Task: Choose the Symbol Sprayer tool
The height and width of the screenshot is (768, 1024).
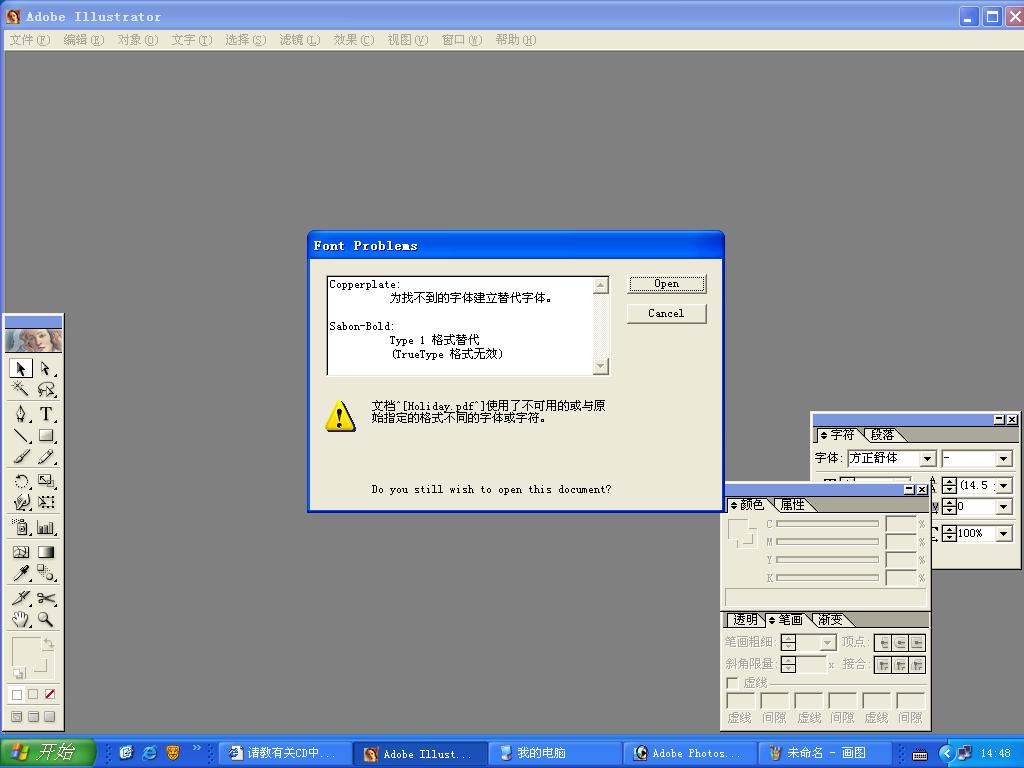Action: [x=21, y=527]
